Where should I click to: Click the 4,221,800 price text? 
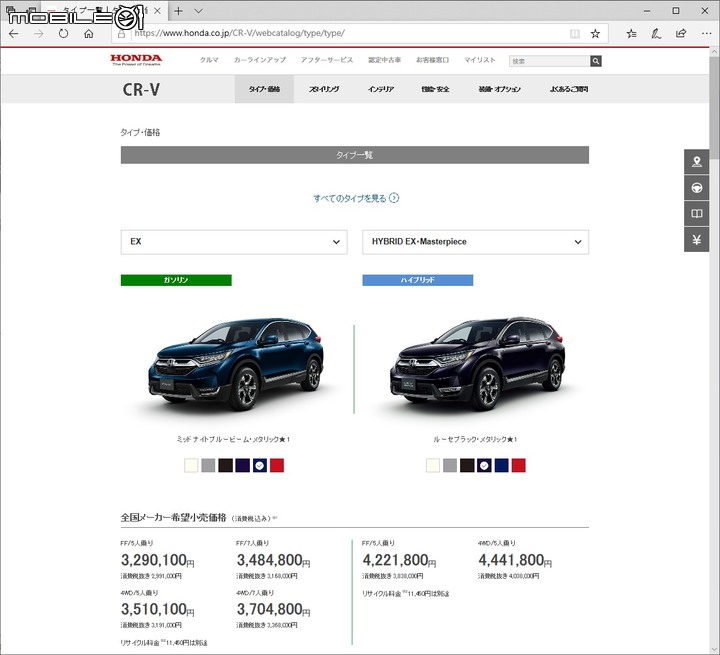[399, 560]
